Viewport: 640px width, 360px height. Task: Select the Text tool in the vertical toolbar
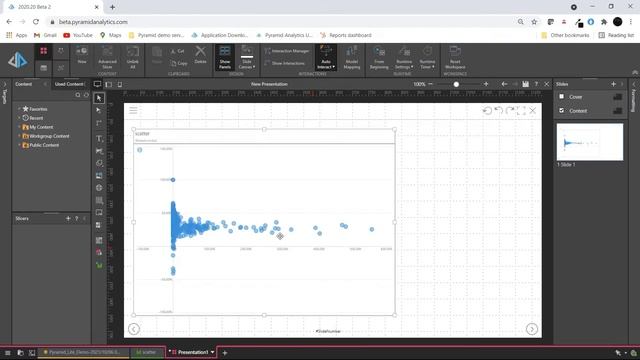pos(99,139)
